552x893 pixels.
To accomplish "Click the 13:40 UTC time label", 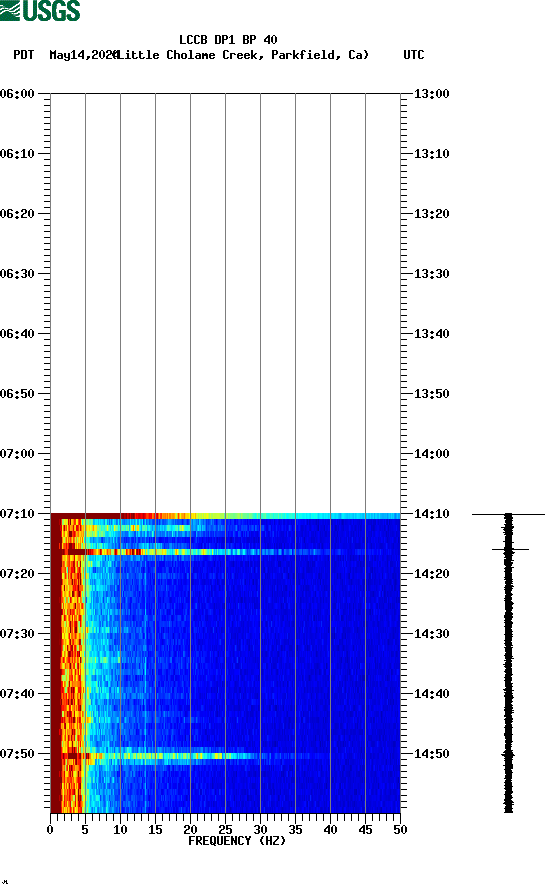I will pyautogui.click(x=431, y=334).
